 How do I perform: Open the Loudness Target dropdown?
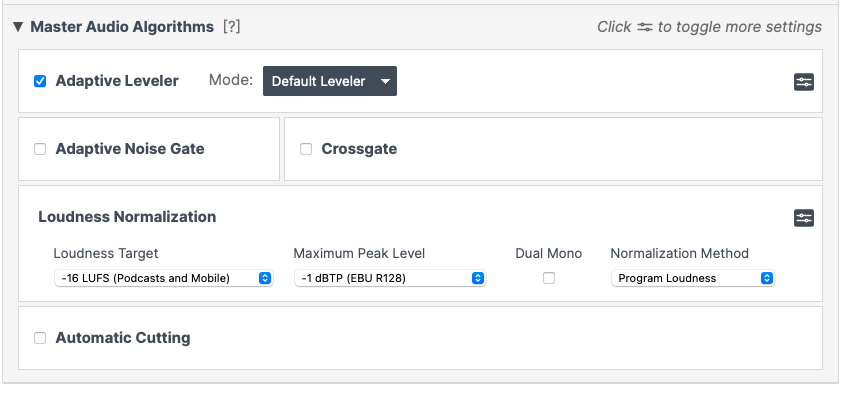(x=164, y=278)
